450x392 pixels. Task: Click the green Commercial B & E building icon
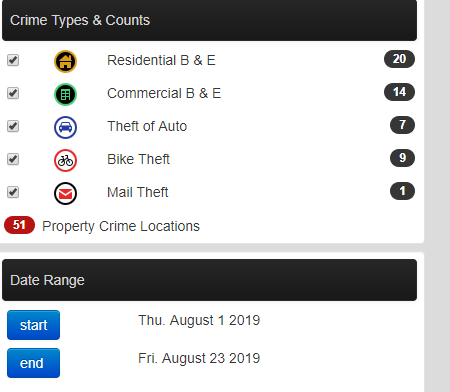pos(65,94)
